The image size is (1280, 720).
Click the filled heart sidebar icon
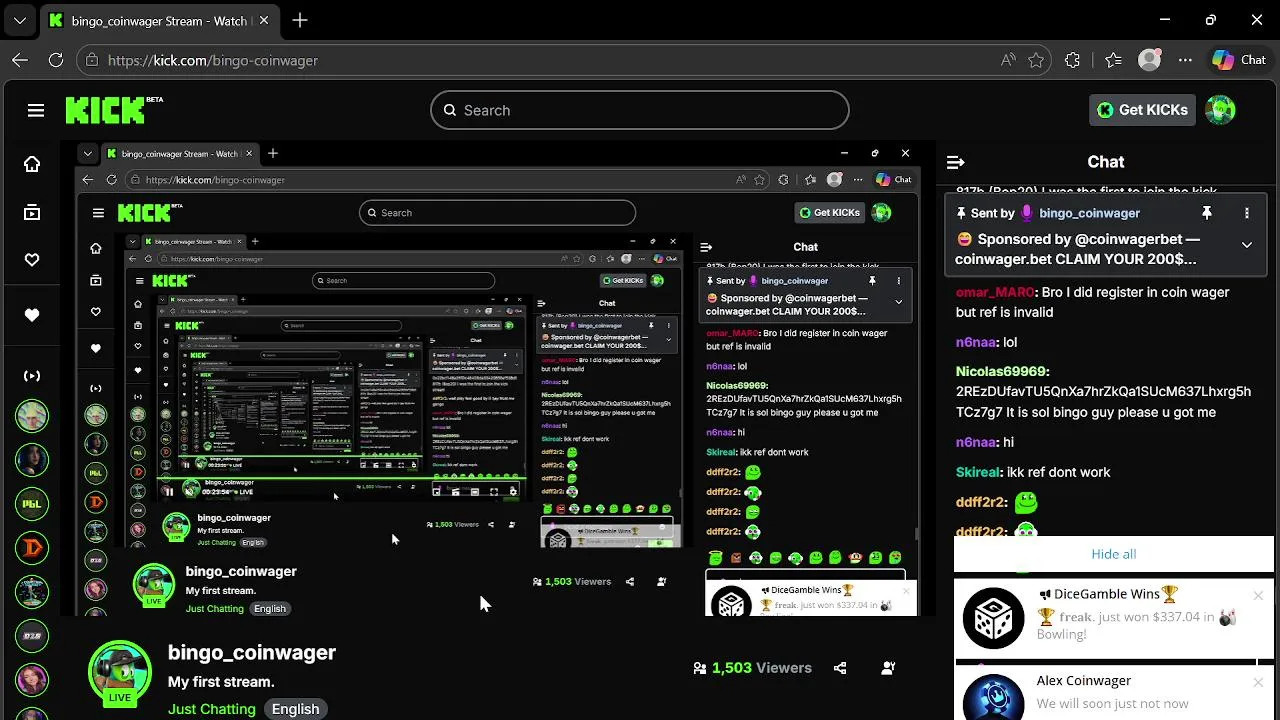coord(32,315)
